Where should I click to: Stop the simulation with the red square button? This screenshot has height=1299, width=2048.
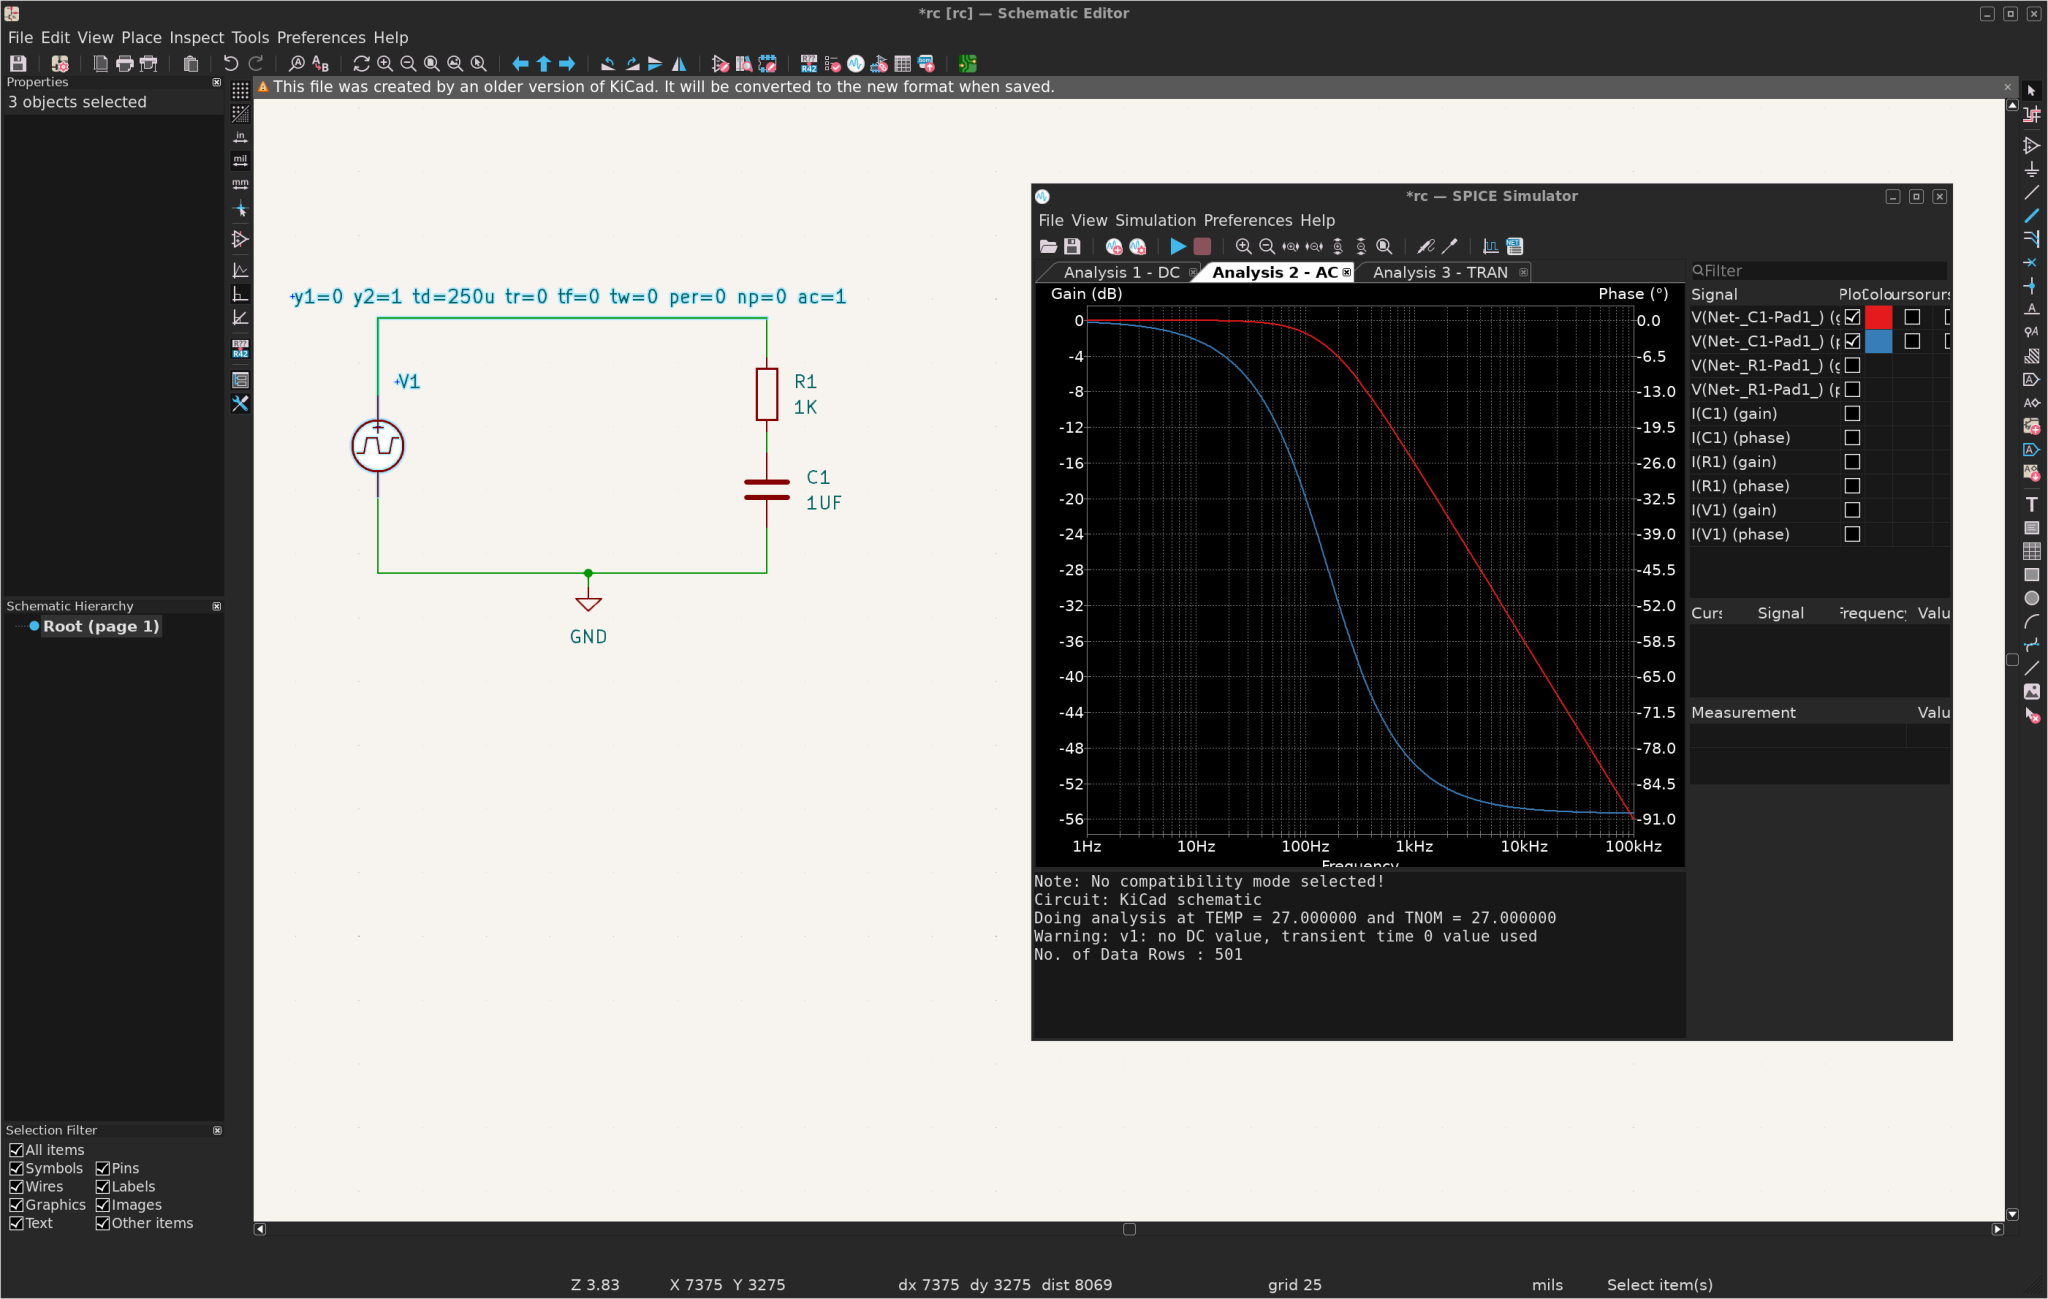point(1202,246)
